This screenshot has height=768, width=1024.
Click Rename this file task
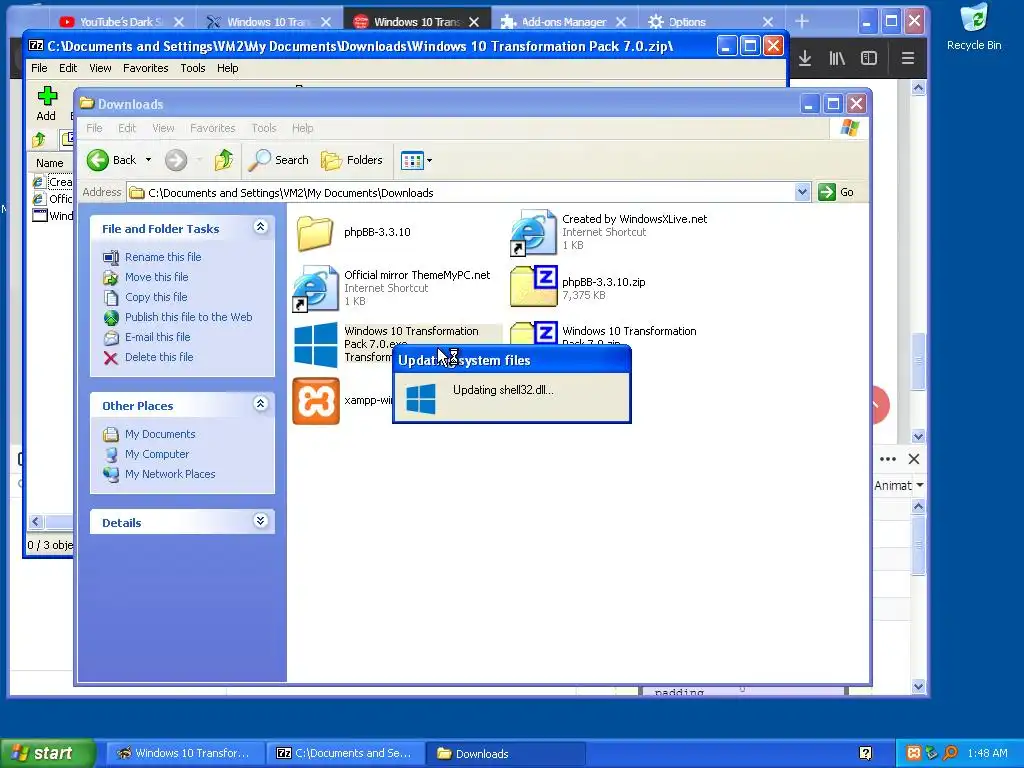(163, 257)
